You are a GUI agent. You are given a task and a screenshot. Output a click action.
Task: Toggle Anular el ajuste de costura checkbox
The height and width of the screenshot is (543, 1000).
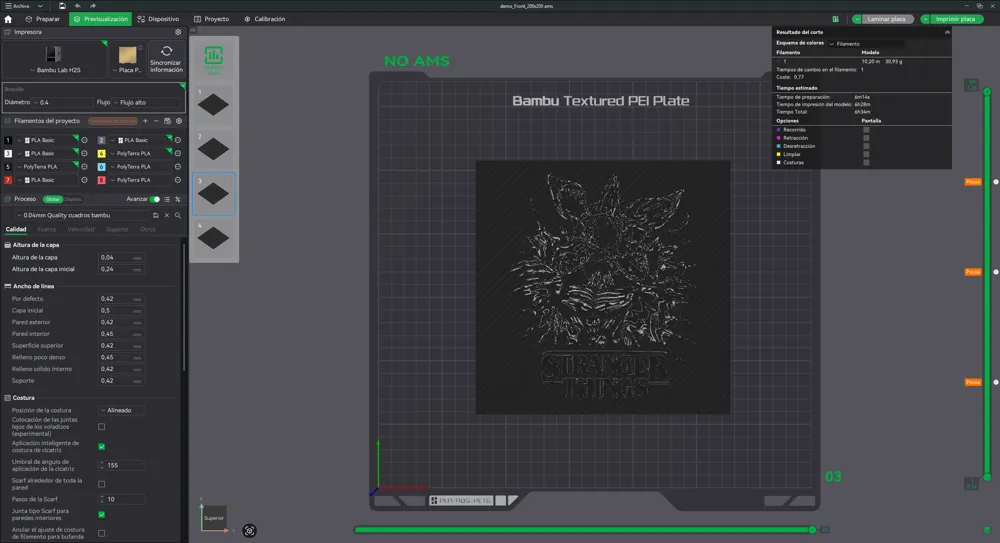[101, 533]
